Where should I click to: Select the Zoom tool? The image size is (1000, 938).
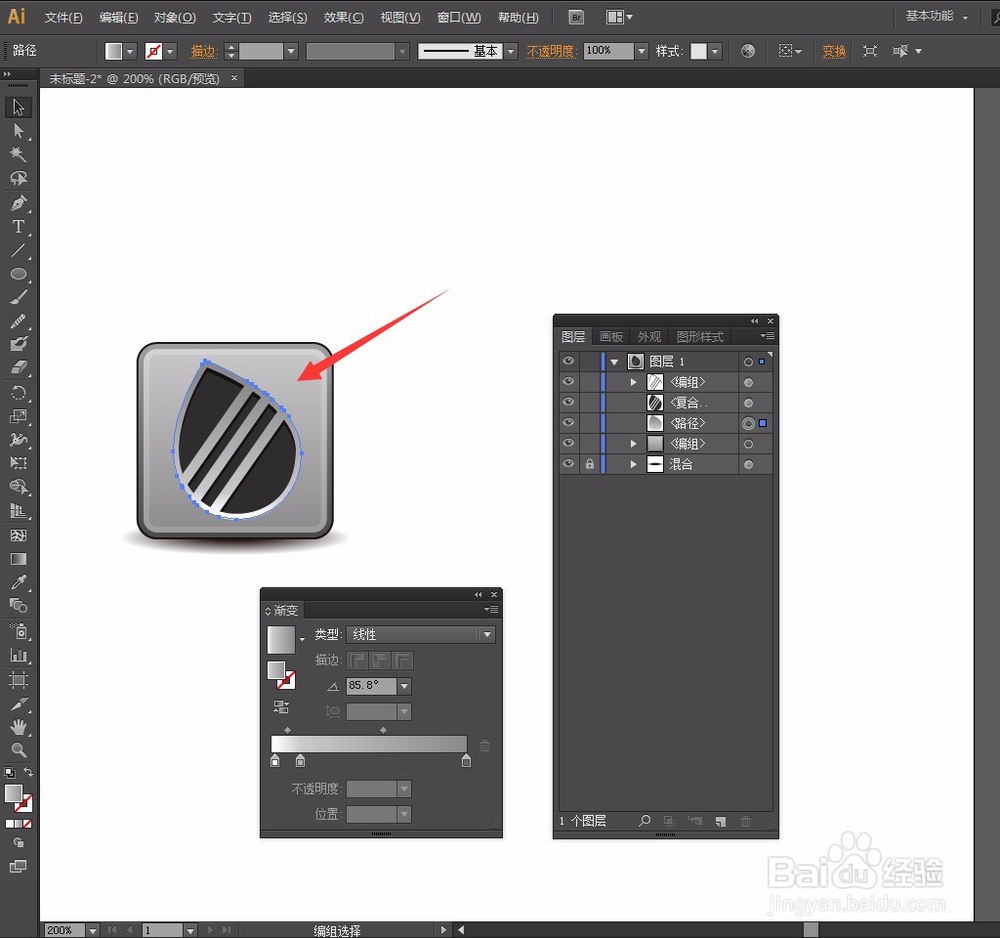(x=18, y=750)
